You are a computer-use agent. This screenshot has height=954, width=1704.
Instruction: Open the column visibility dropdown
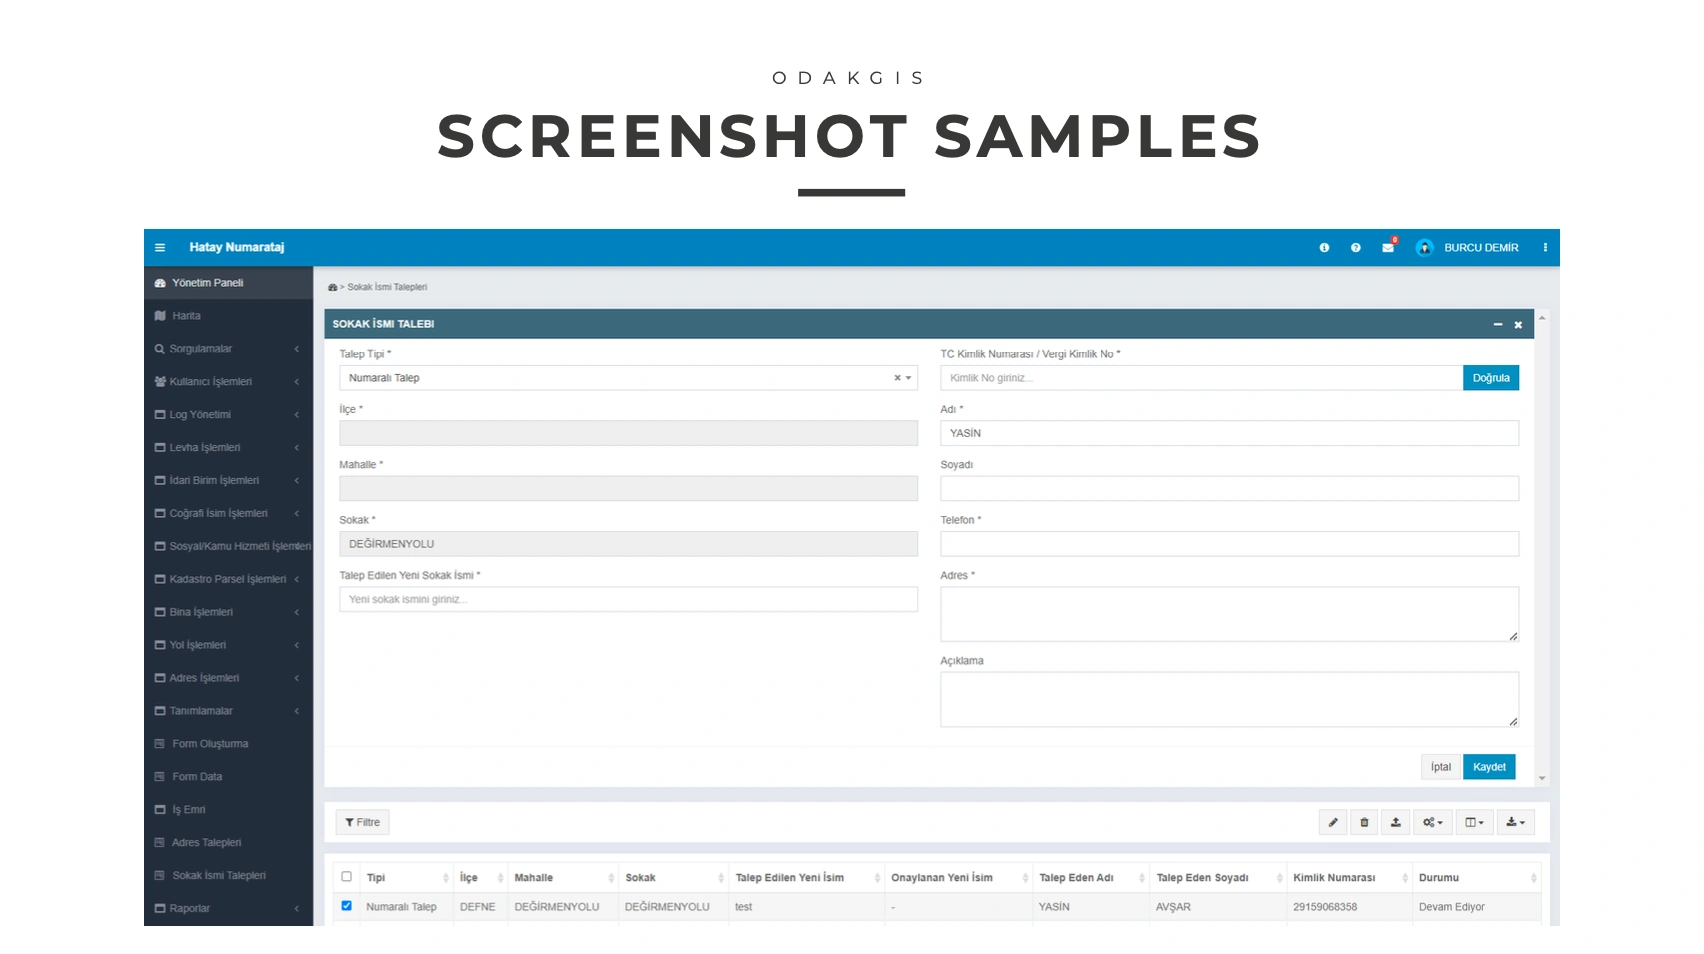pos(1474,823)
